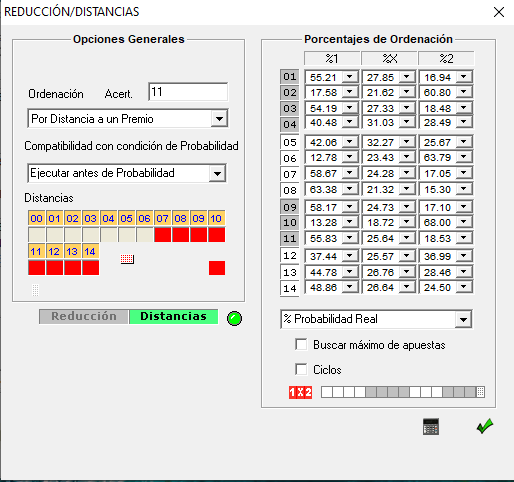Click row 07 %1 value 58.67
The image size is (514, 482).
tap(324, 173)
